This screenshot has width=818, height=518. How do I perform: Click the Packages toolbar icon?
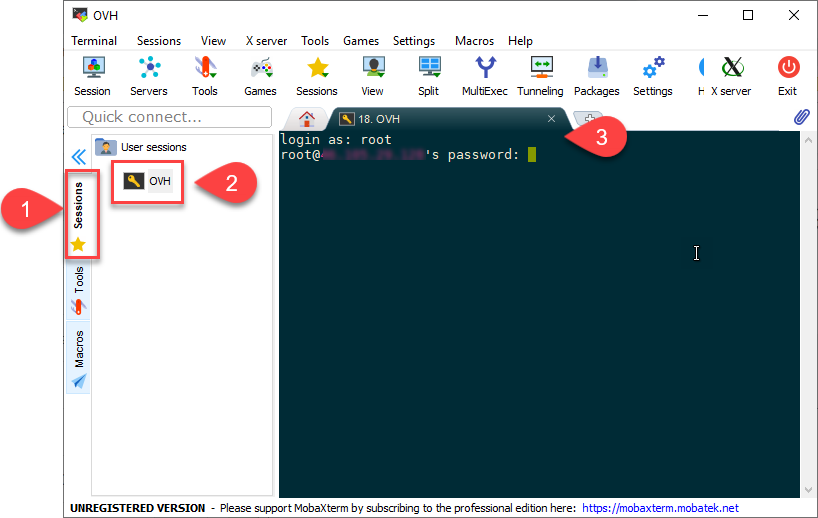coord(597,76)
